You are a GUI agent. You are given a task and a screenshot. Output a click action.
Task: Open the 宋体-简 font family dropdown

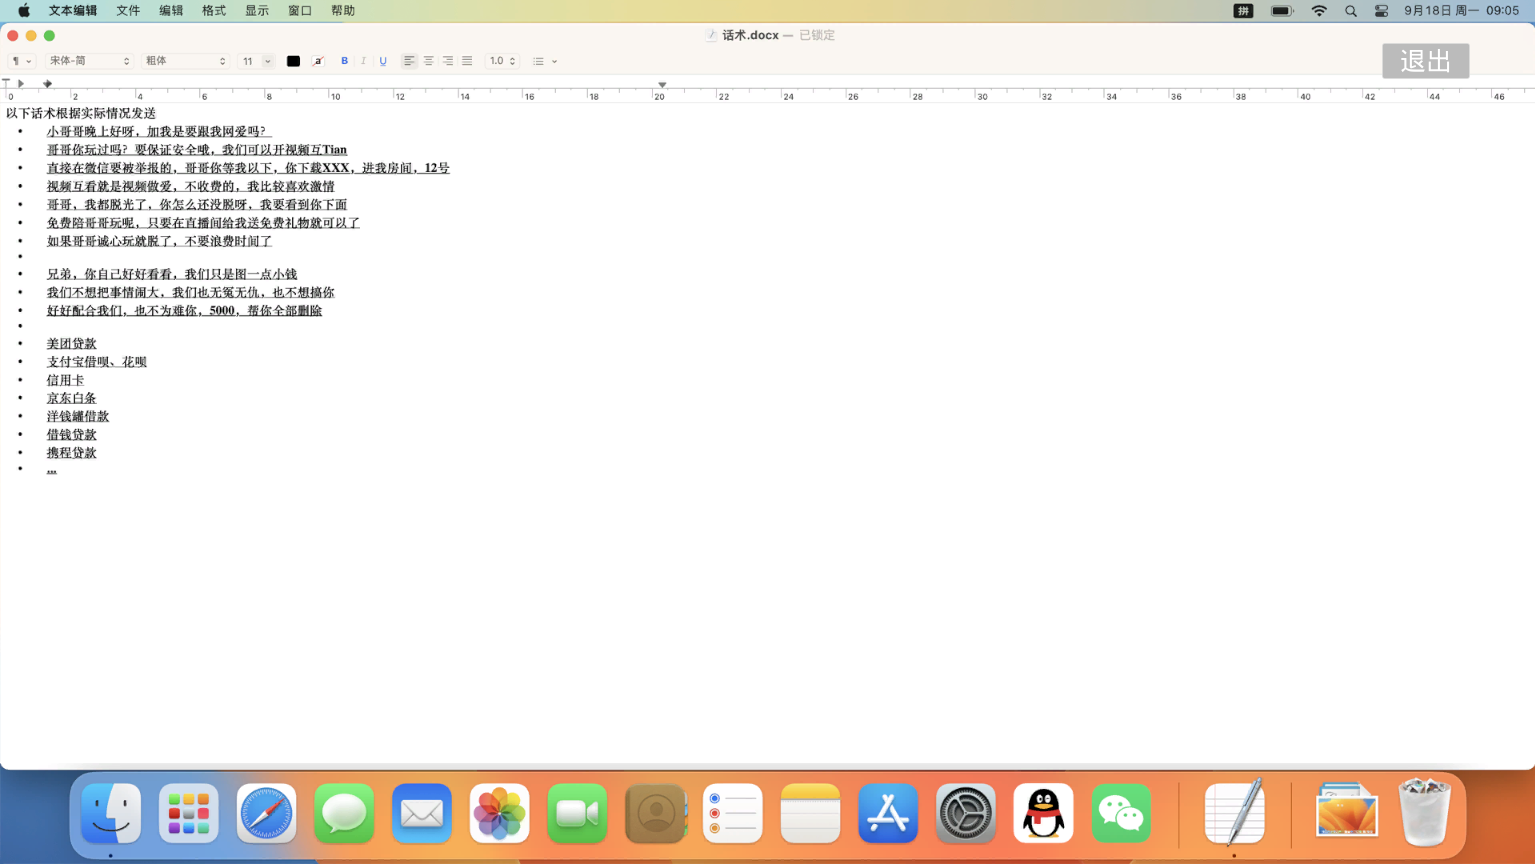click(x=89, y=61)
